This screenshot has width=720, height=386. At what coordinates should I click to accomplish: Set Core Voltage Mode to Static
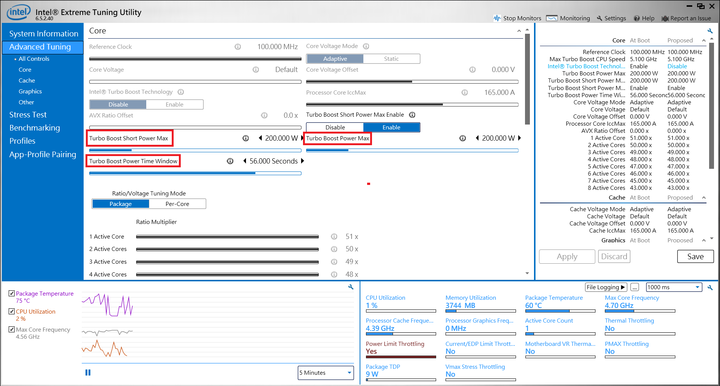[391, 59]
